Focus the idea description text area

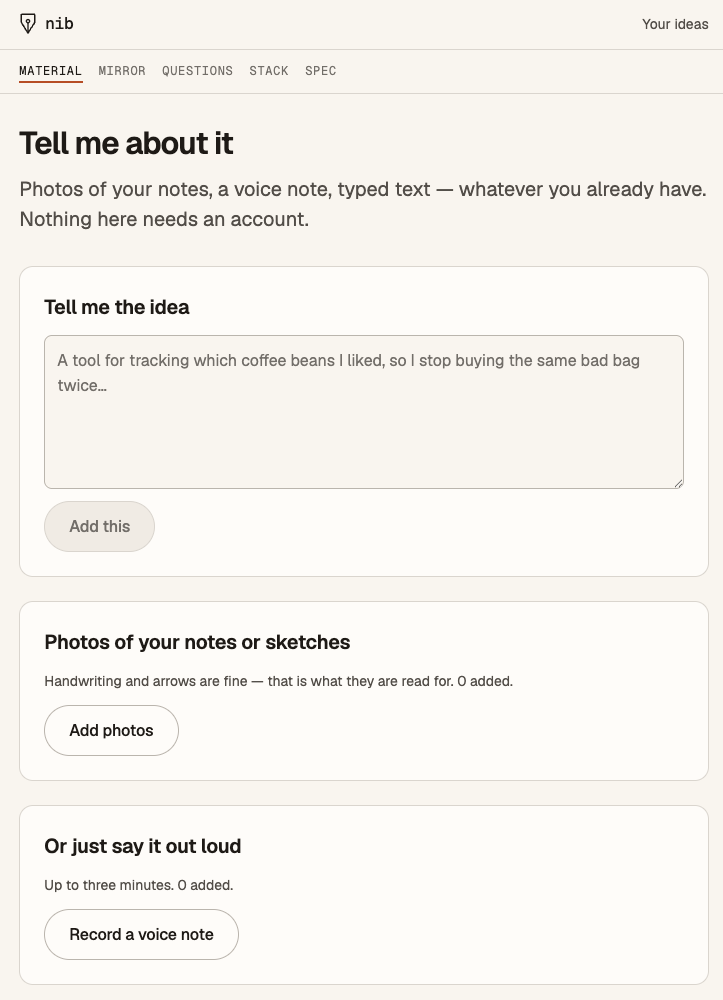click(364, 412)
